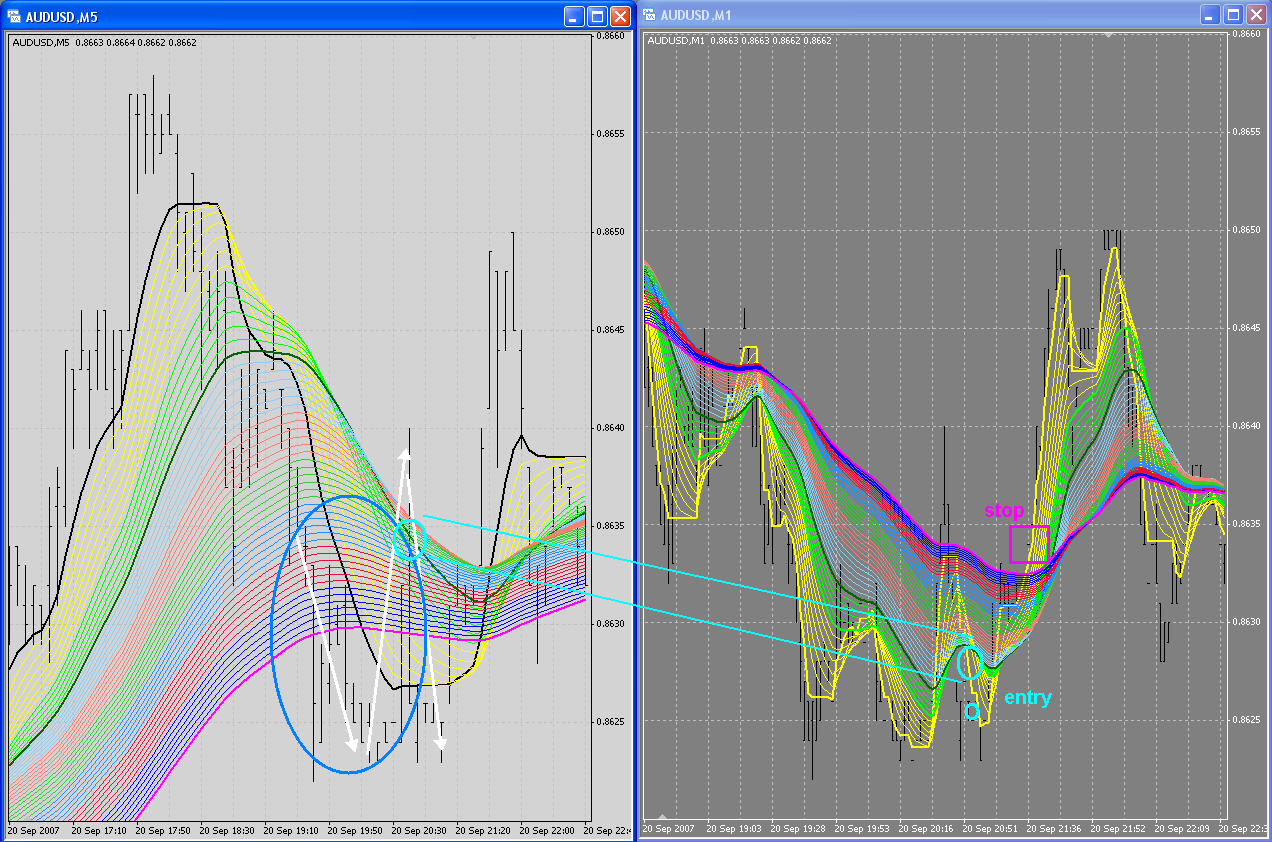Click the AUDUSD,M1 window chart icon

click(x=649, y=15)
